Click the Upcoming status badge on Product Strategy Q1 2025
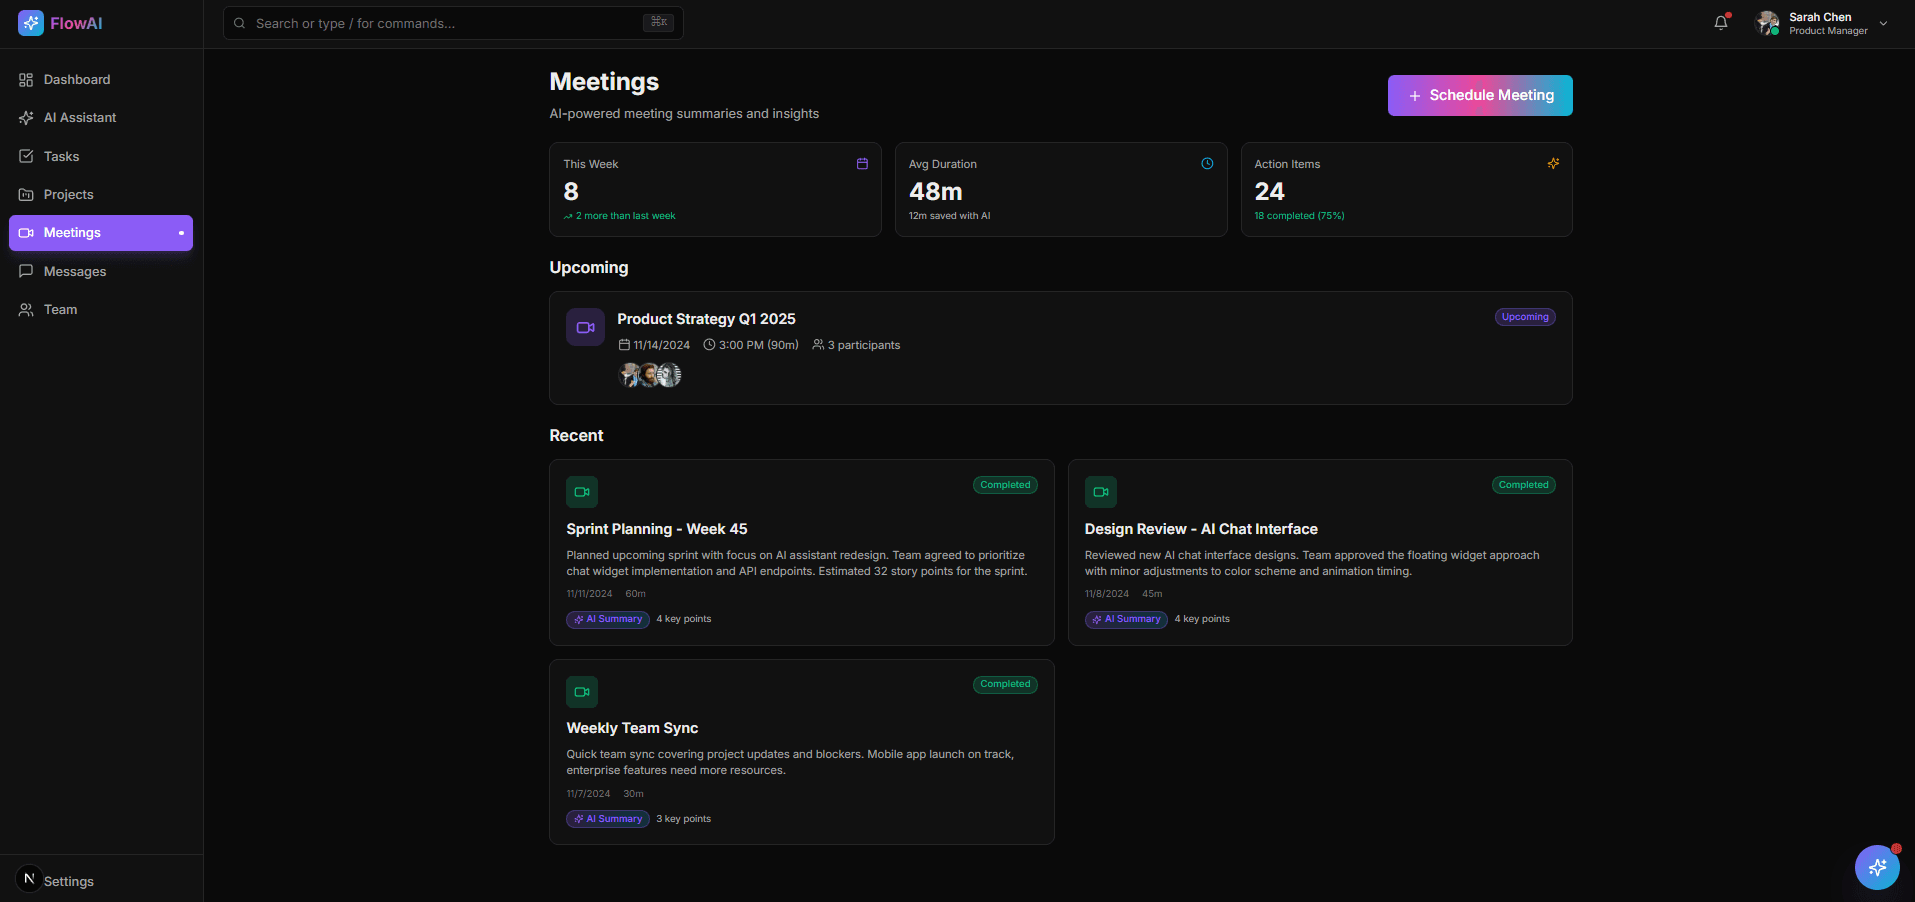Screen dimensions: 1915x902 1524,316
